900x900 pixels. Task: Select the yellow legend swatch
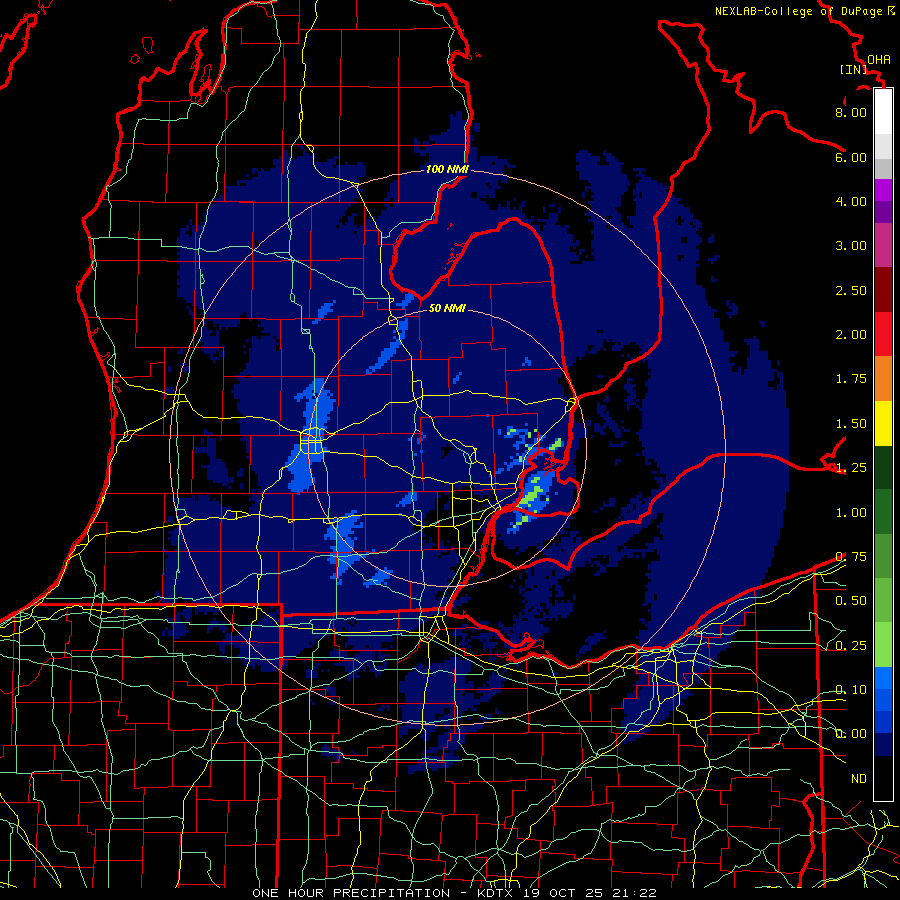(x=883, y=423)
